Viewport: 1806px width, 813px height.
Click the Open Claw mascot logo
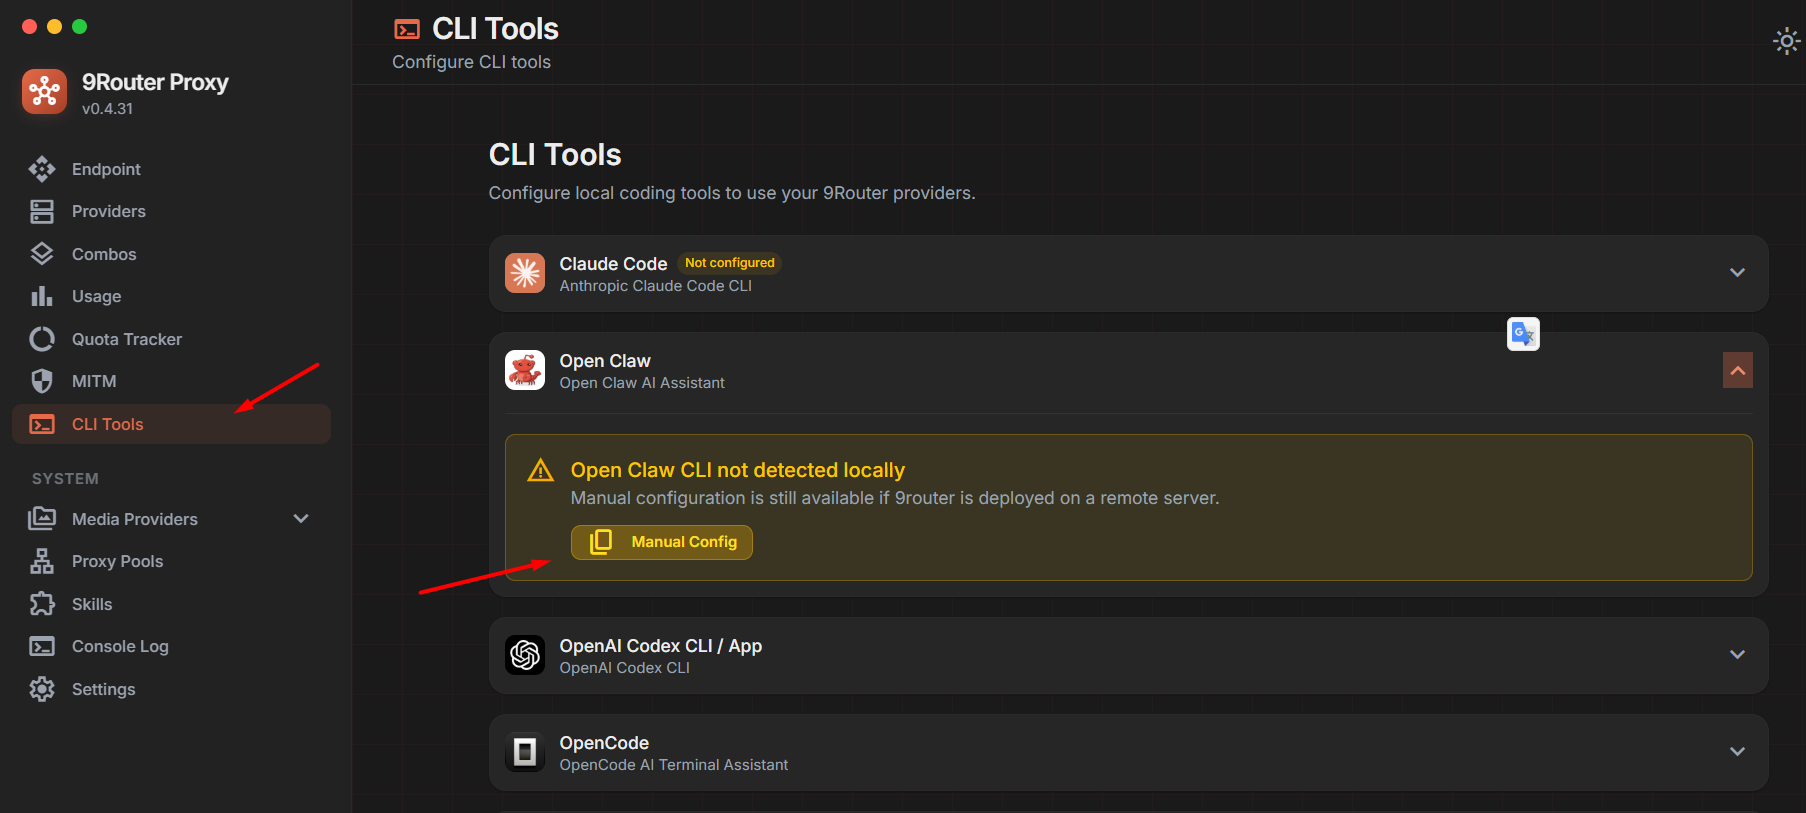click(525, 370)
